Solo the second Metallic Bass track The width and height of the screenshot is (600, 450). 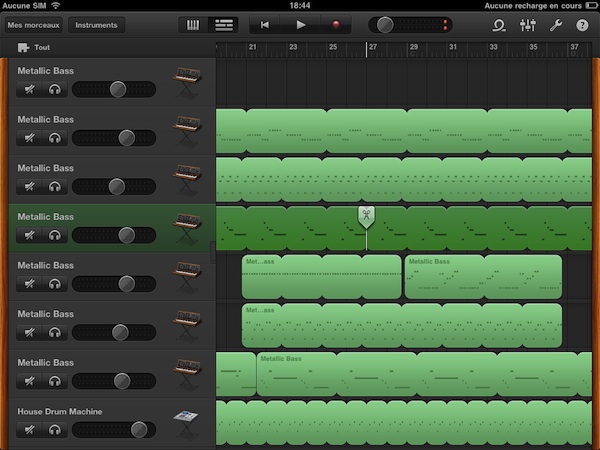coord(55,138)
